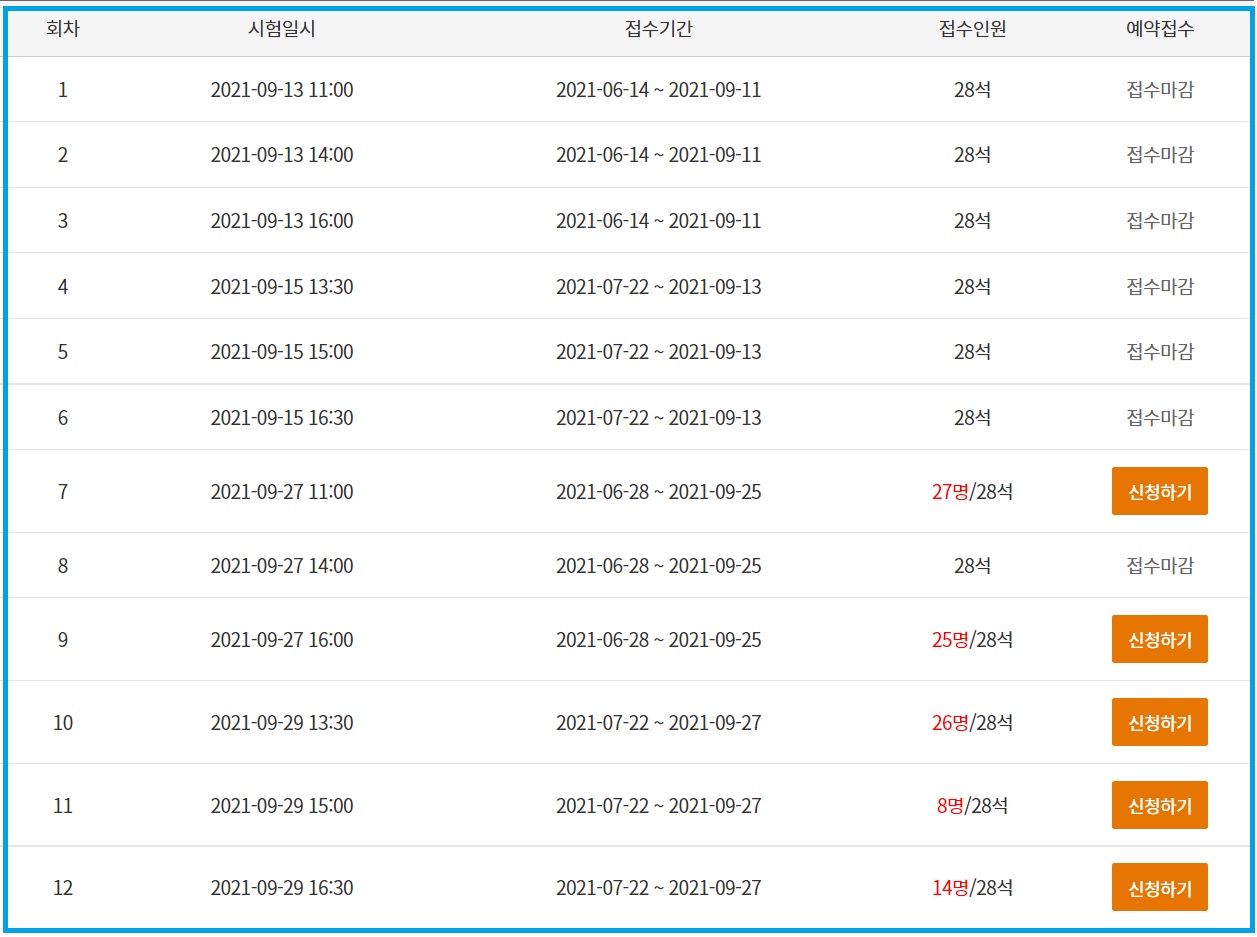Select the 시험일시 column header
This screenshot has width=1257, height=937.
pos(282,29)
